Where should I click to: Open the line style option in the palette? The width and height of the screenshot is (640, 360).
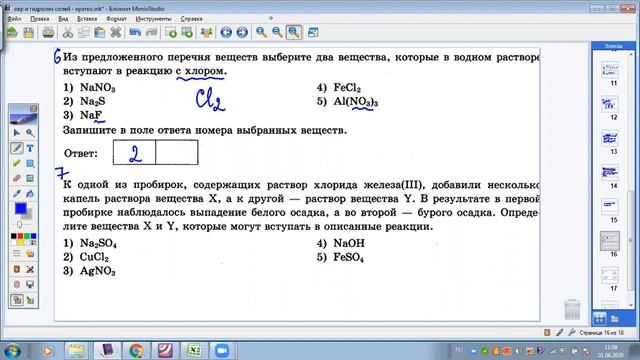pyautogui.click(x=17, y=254)
